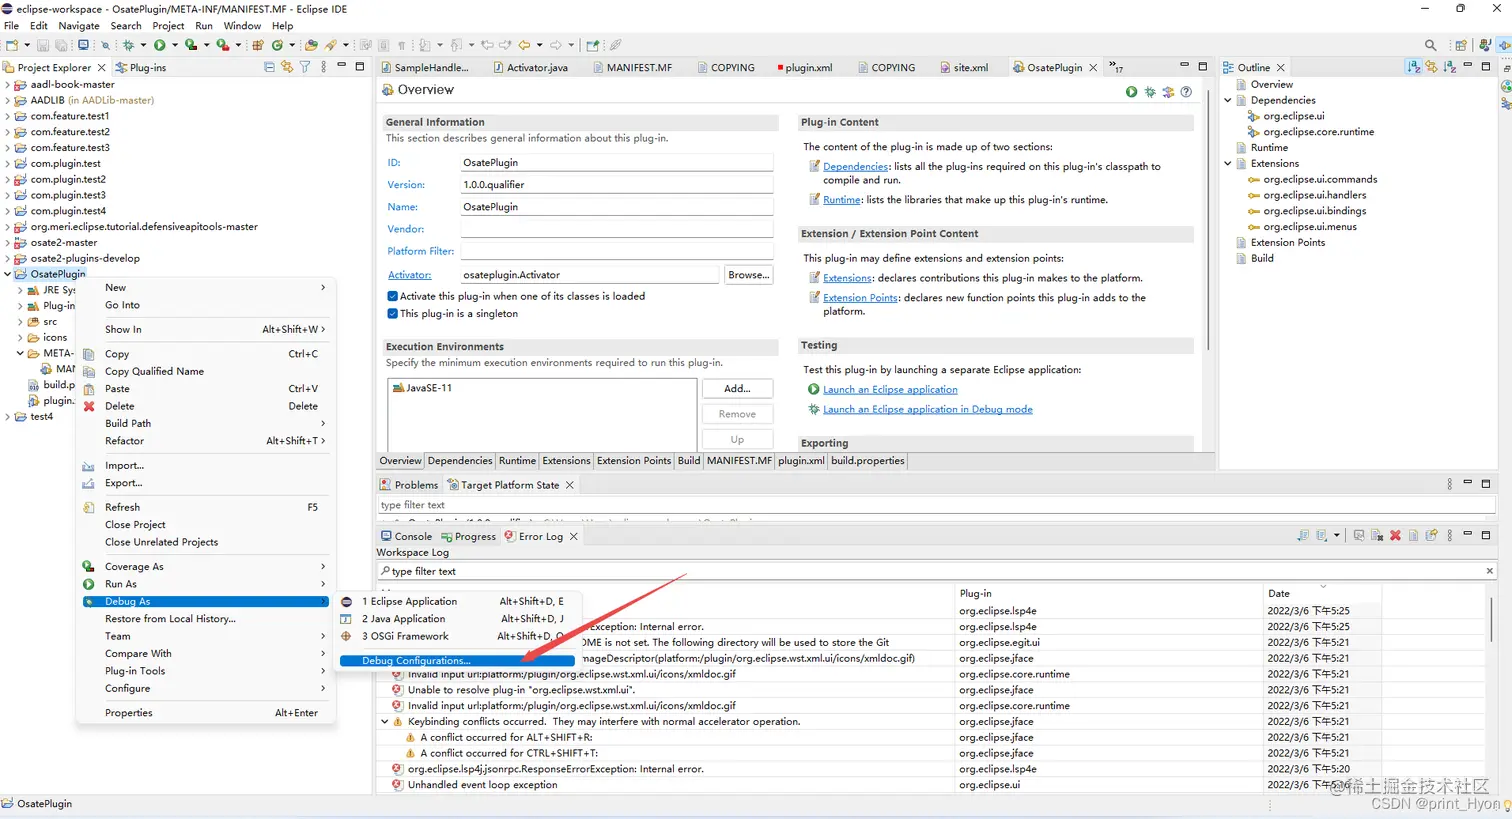Open the Activator.java editor tab

(x=530, y=68)
